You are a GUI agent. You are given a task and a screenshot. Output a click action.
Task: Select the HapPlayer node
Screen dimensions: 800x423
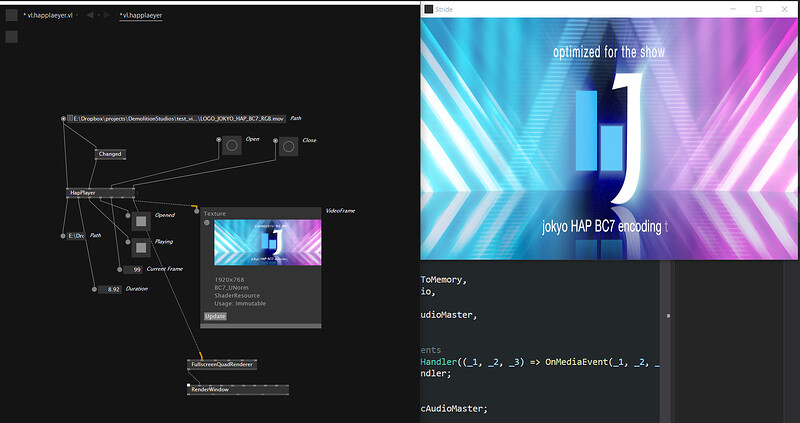(100, 192)
